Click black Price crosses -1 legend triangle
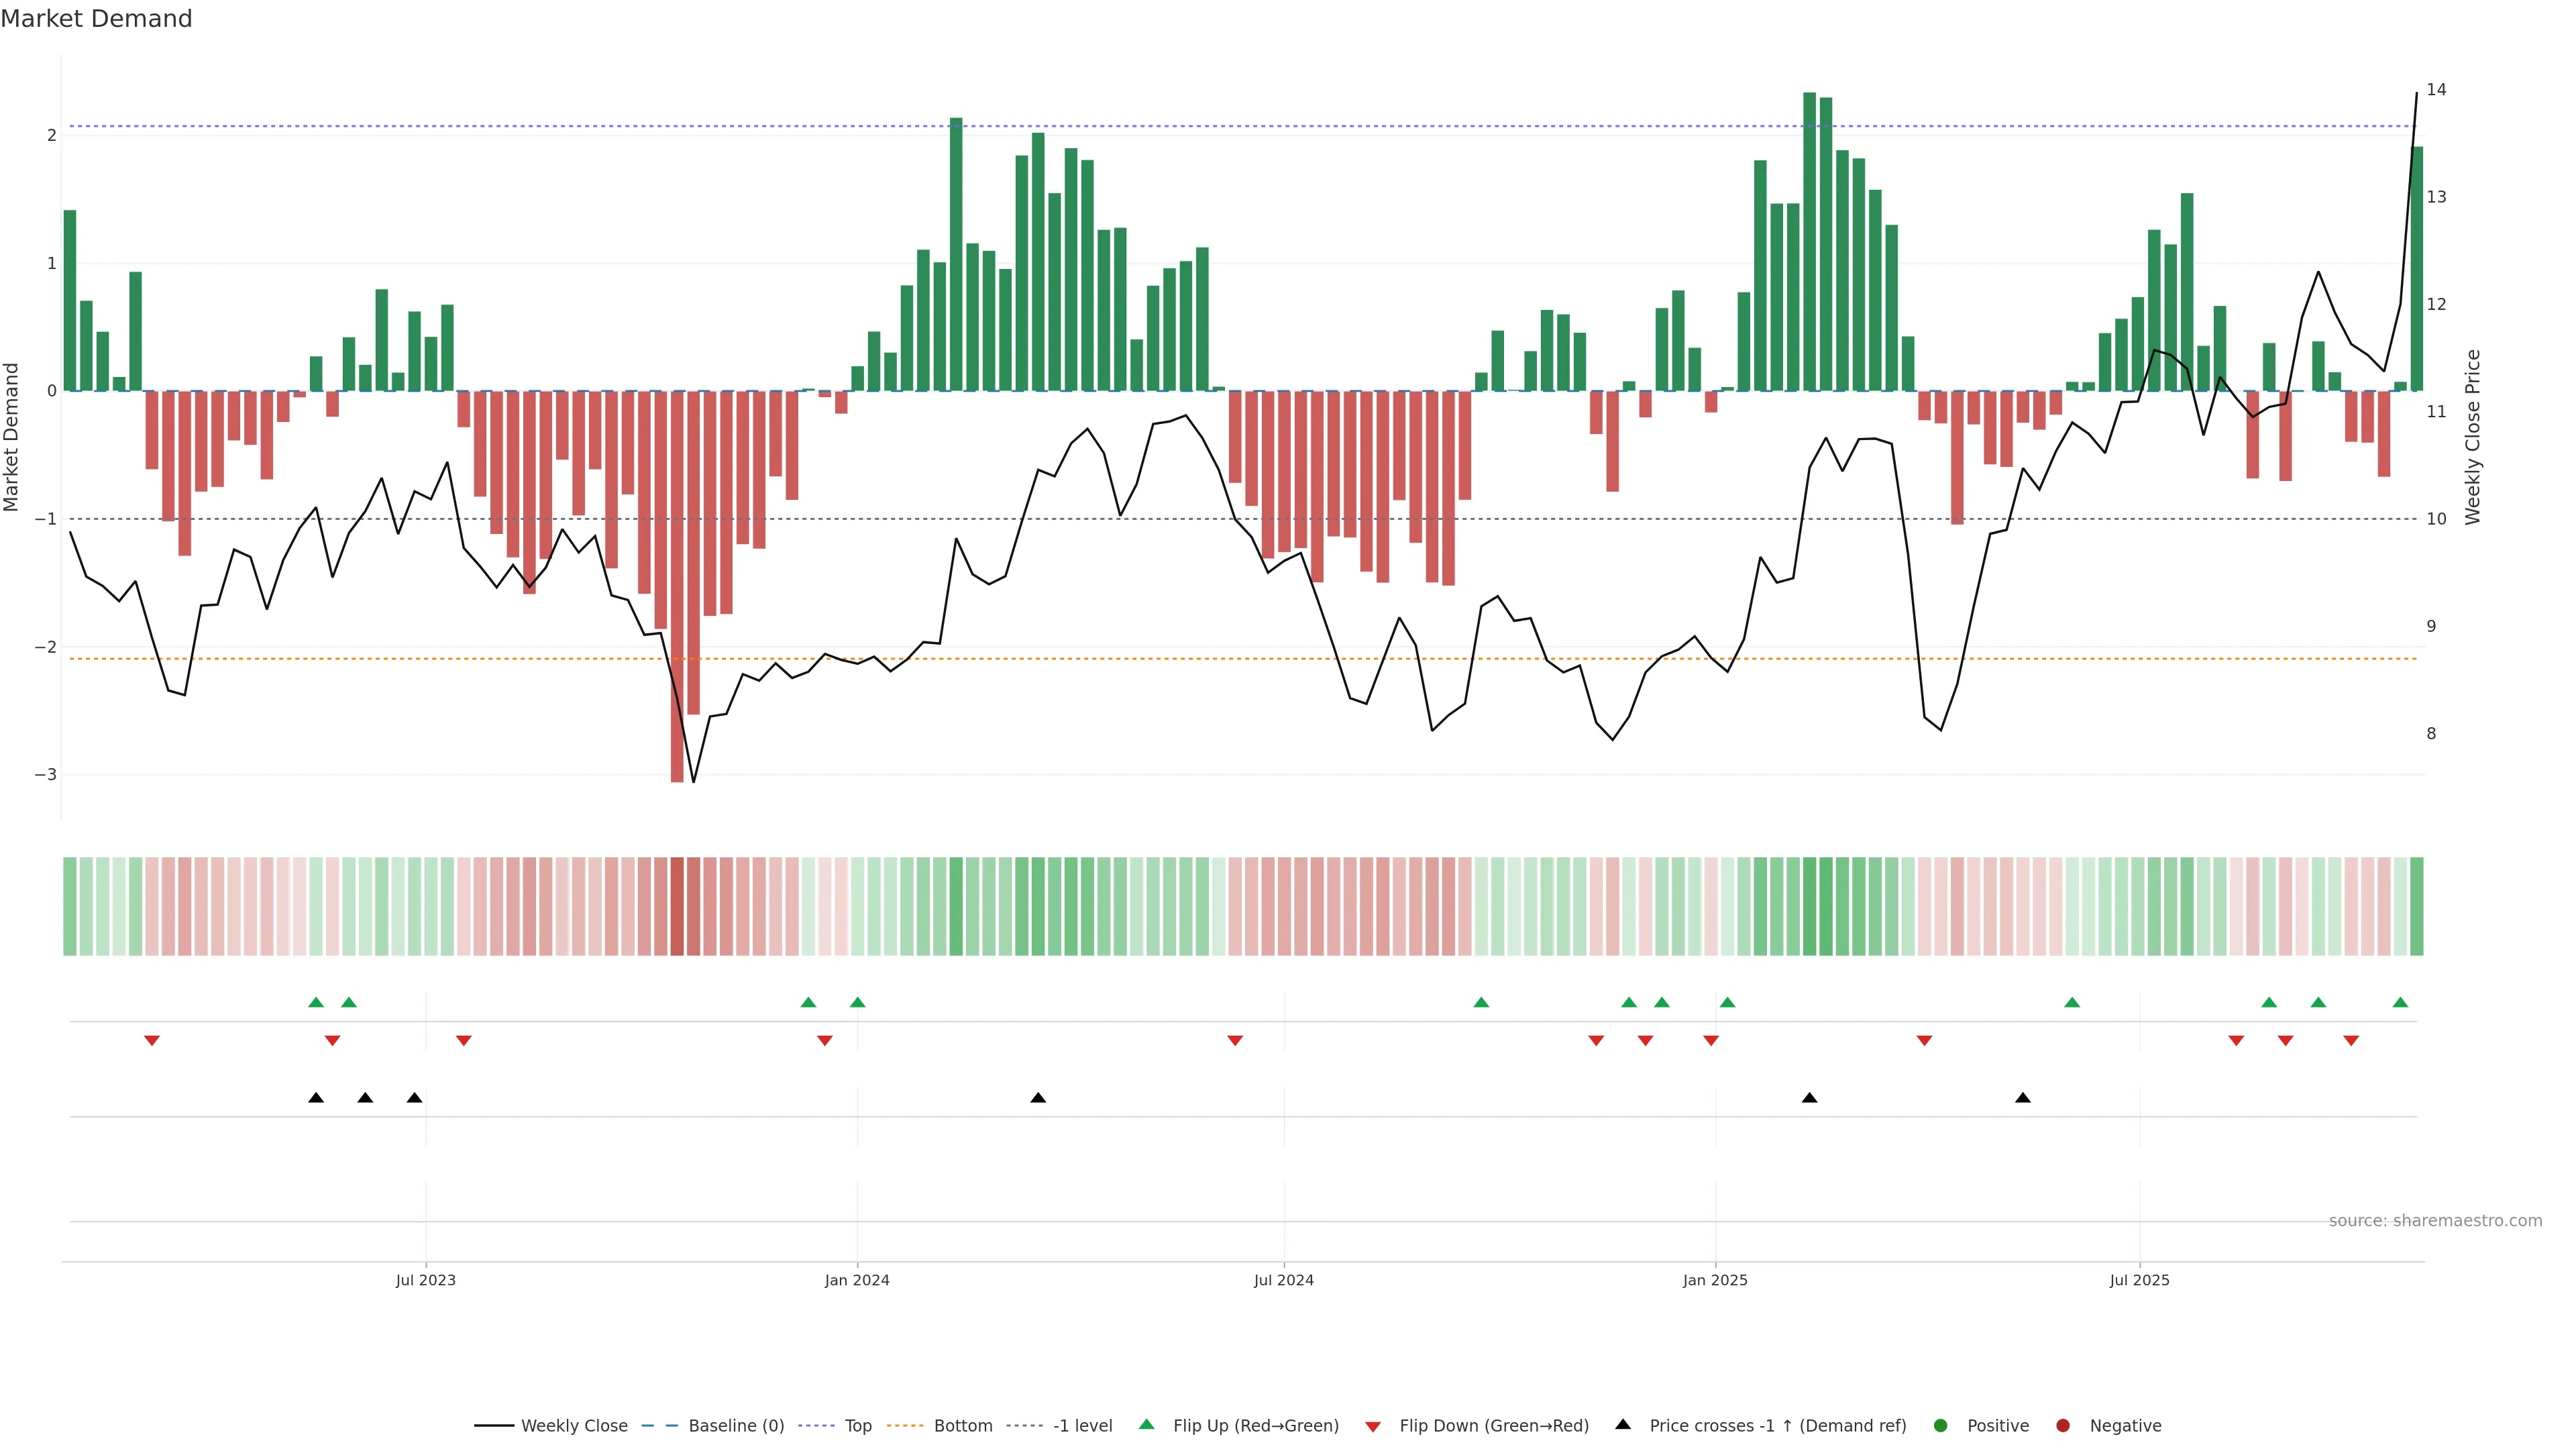 point(1623,1425)
